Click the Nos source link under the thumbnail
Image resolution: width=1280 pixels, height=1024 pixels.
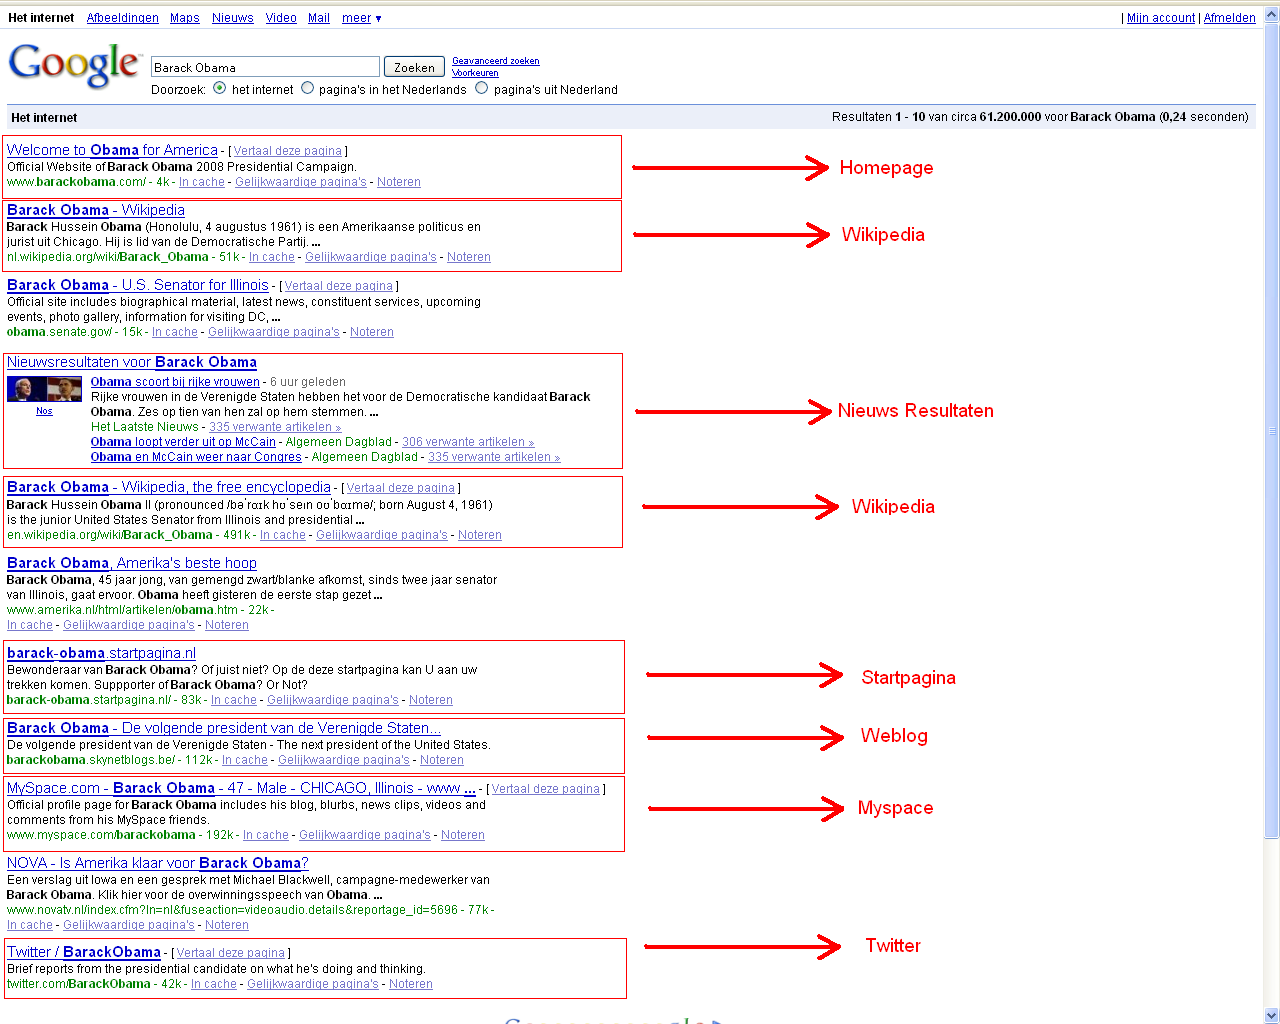coord(44,411)
